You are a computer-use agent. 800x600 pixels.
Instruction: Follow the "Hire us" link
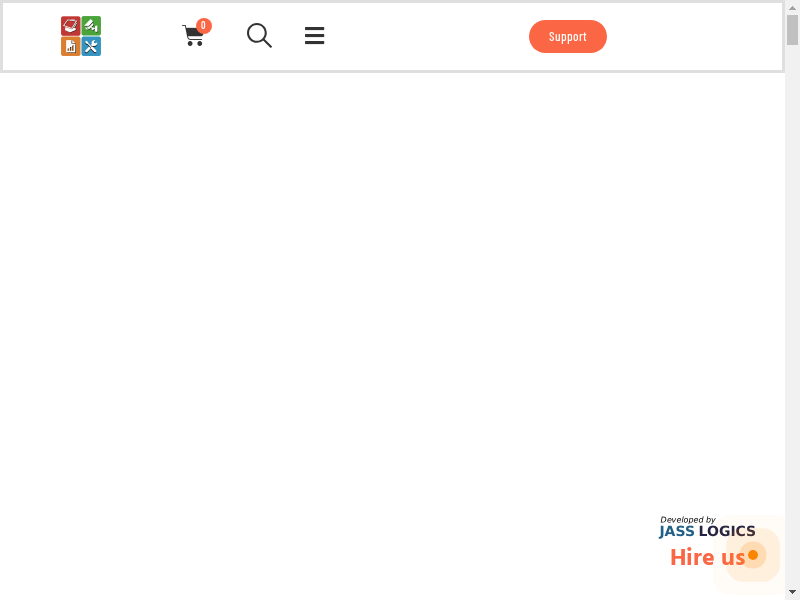pyautogui.click(x=706, y=557)
